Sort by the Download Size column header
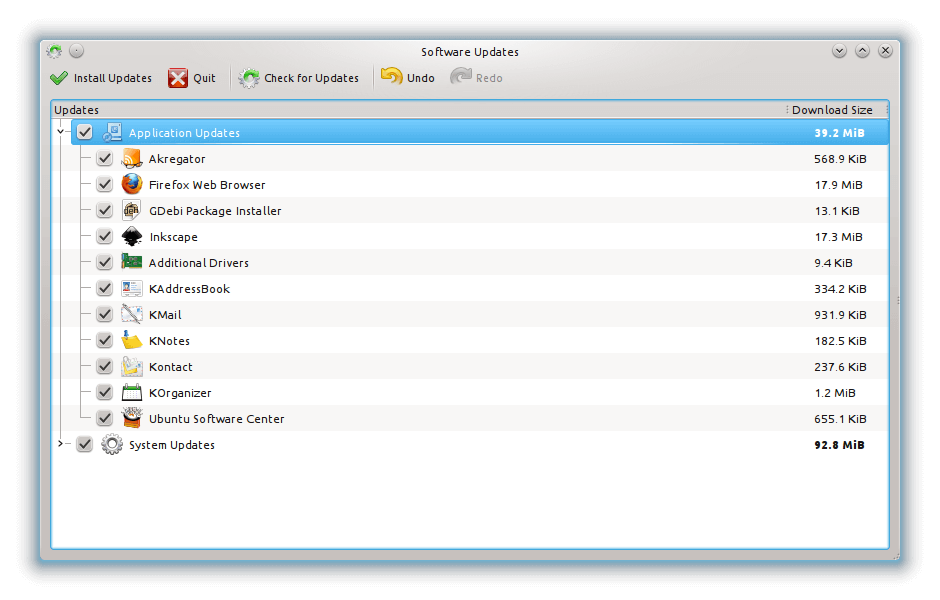Screen dimensions: 940x600 coord(832,110)
